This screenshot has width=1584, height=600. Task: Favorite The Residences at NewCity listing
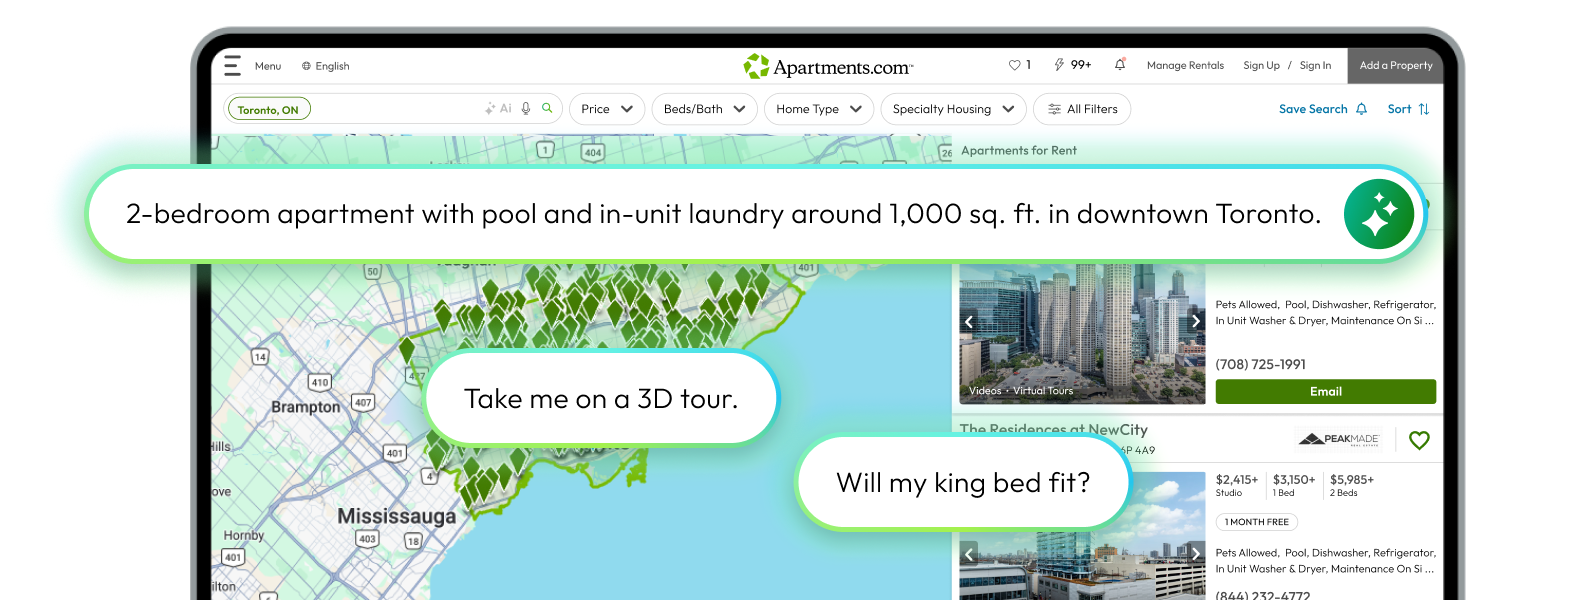tap(1419, 440)
